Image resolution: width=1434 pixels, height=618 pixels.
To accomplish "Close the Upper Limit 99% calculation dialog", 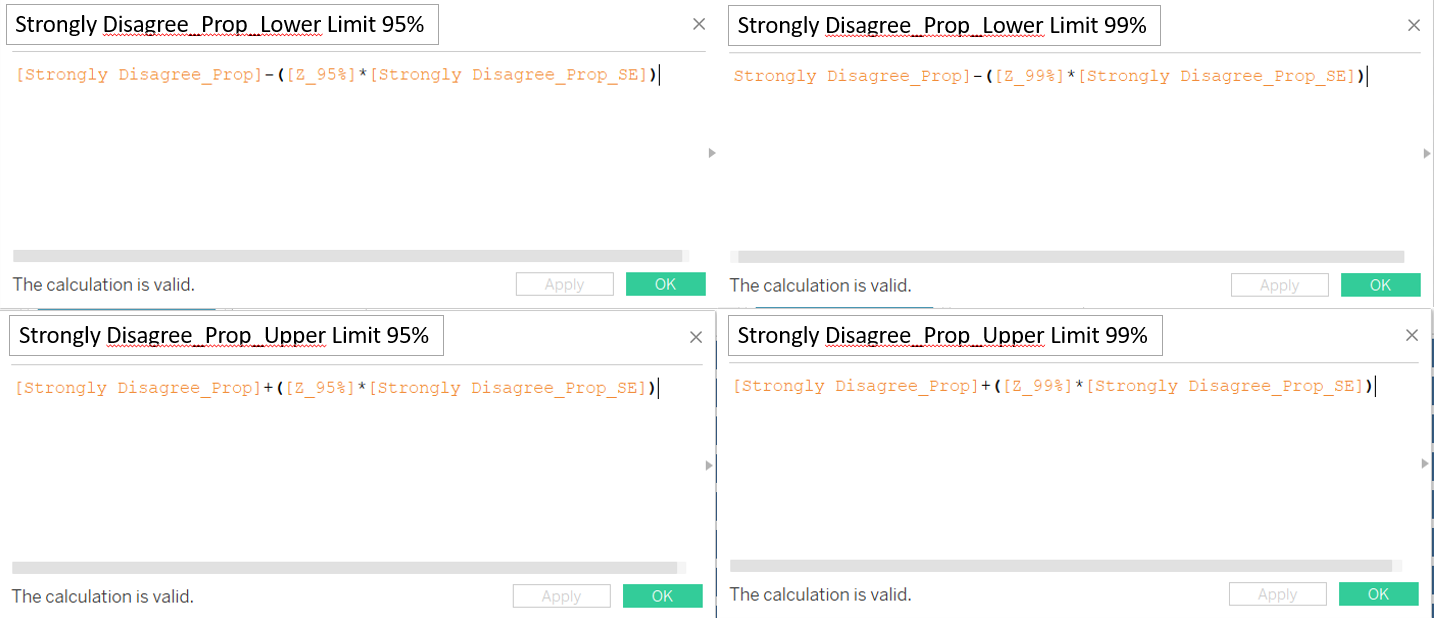I will (x=1412, y=336).
